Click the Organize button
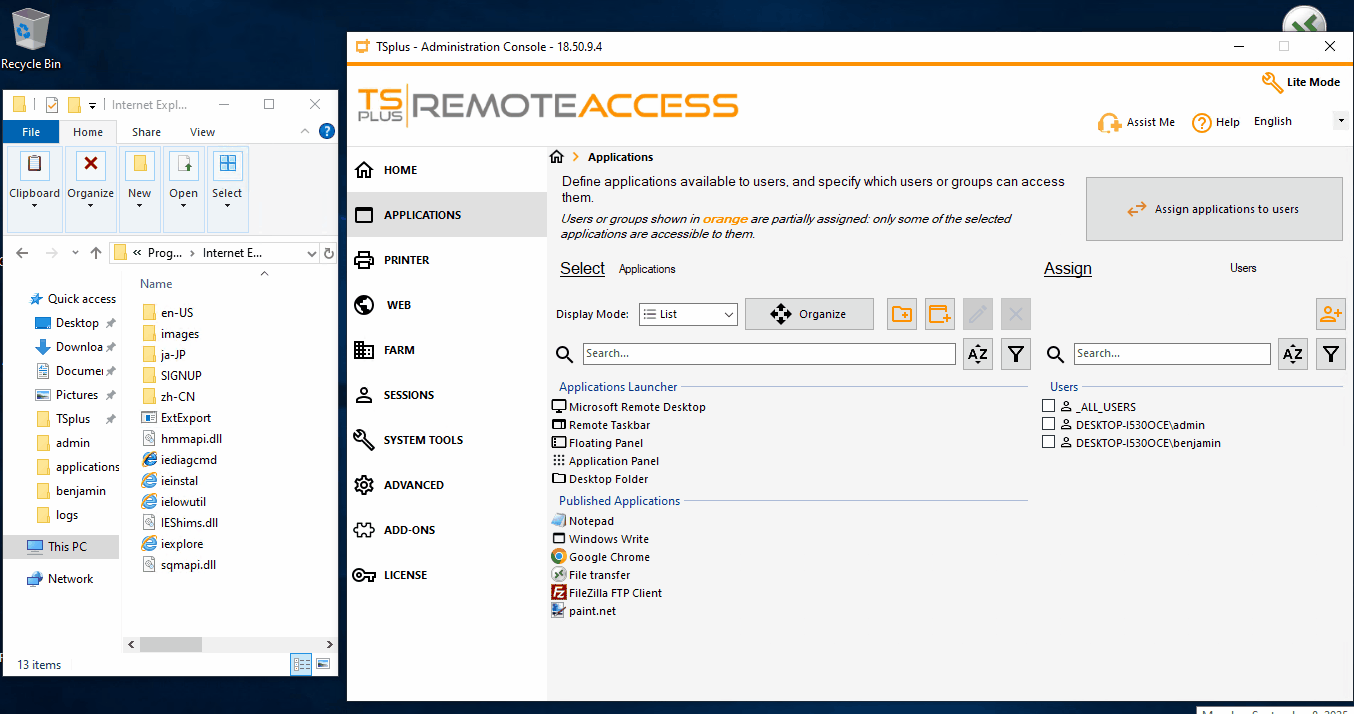 point(810,313)
